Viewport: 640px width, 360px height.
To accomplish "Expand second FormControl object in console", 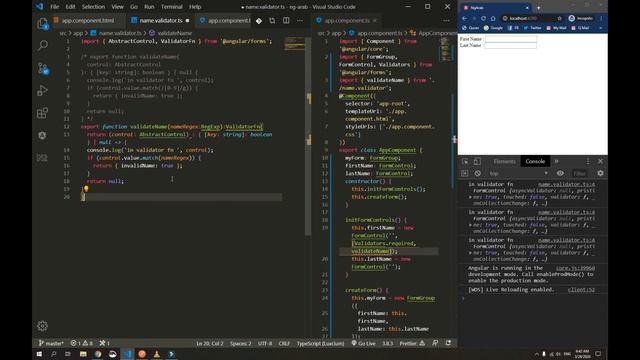I will click(x=471, y=225).
